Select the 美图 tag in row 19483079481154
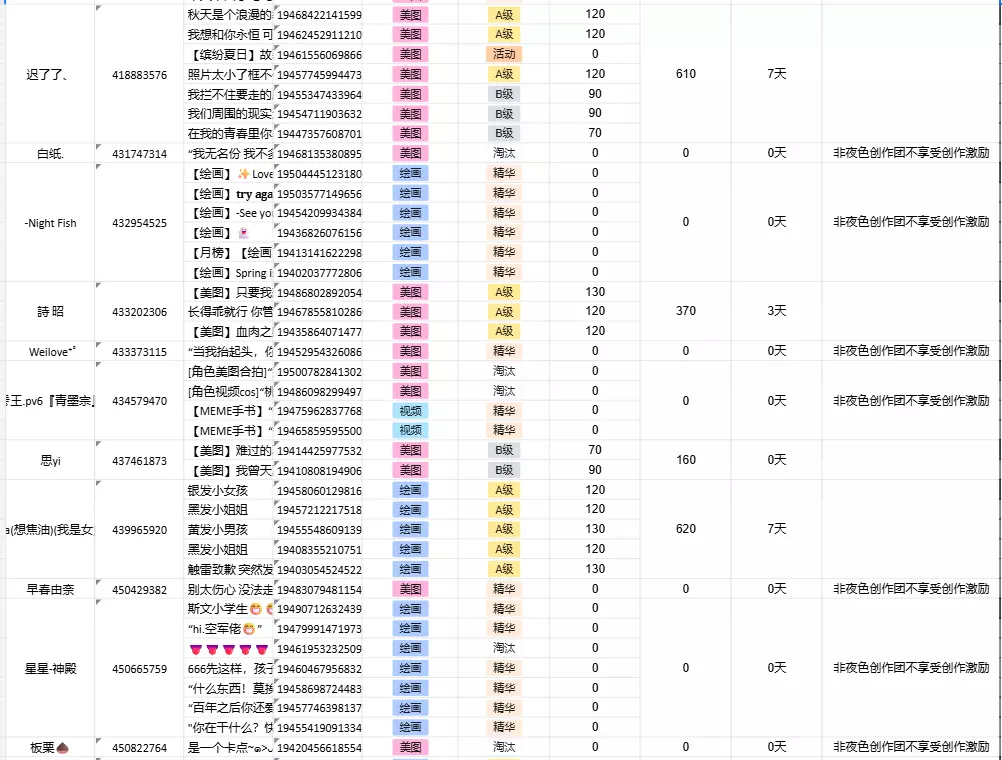The width and height of the screenshot is (1002, 760). pos(410,589)
